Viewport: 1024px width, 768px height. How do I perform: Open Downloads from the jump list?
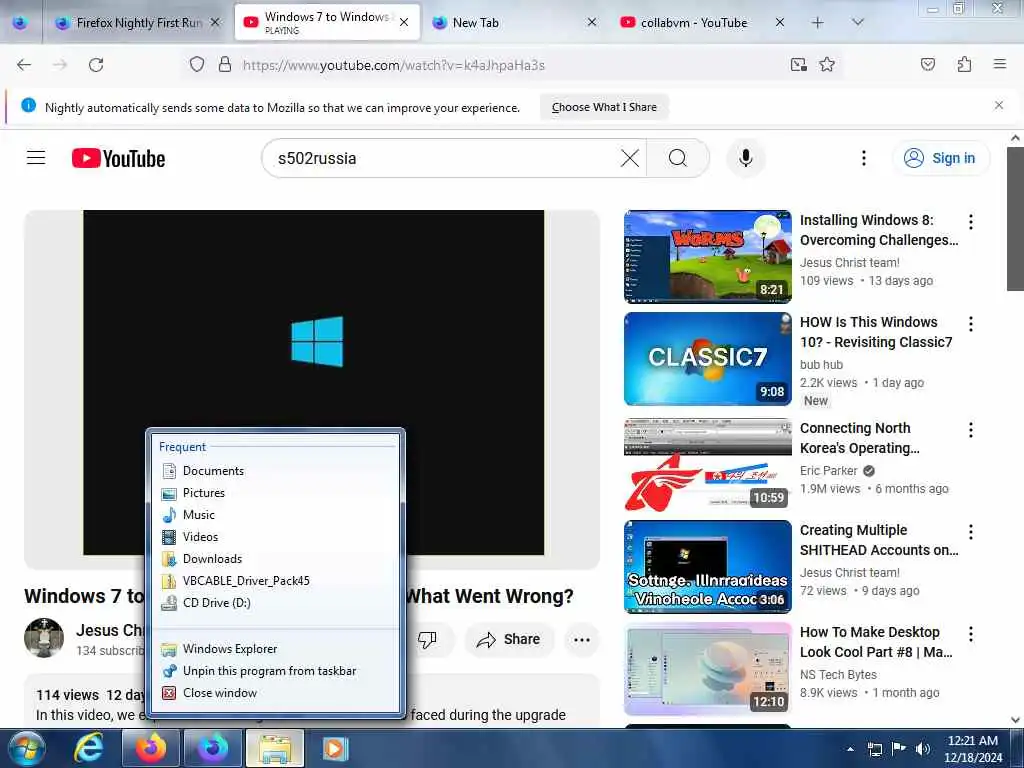275,558
